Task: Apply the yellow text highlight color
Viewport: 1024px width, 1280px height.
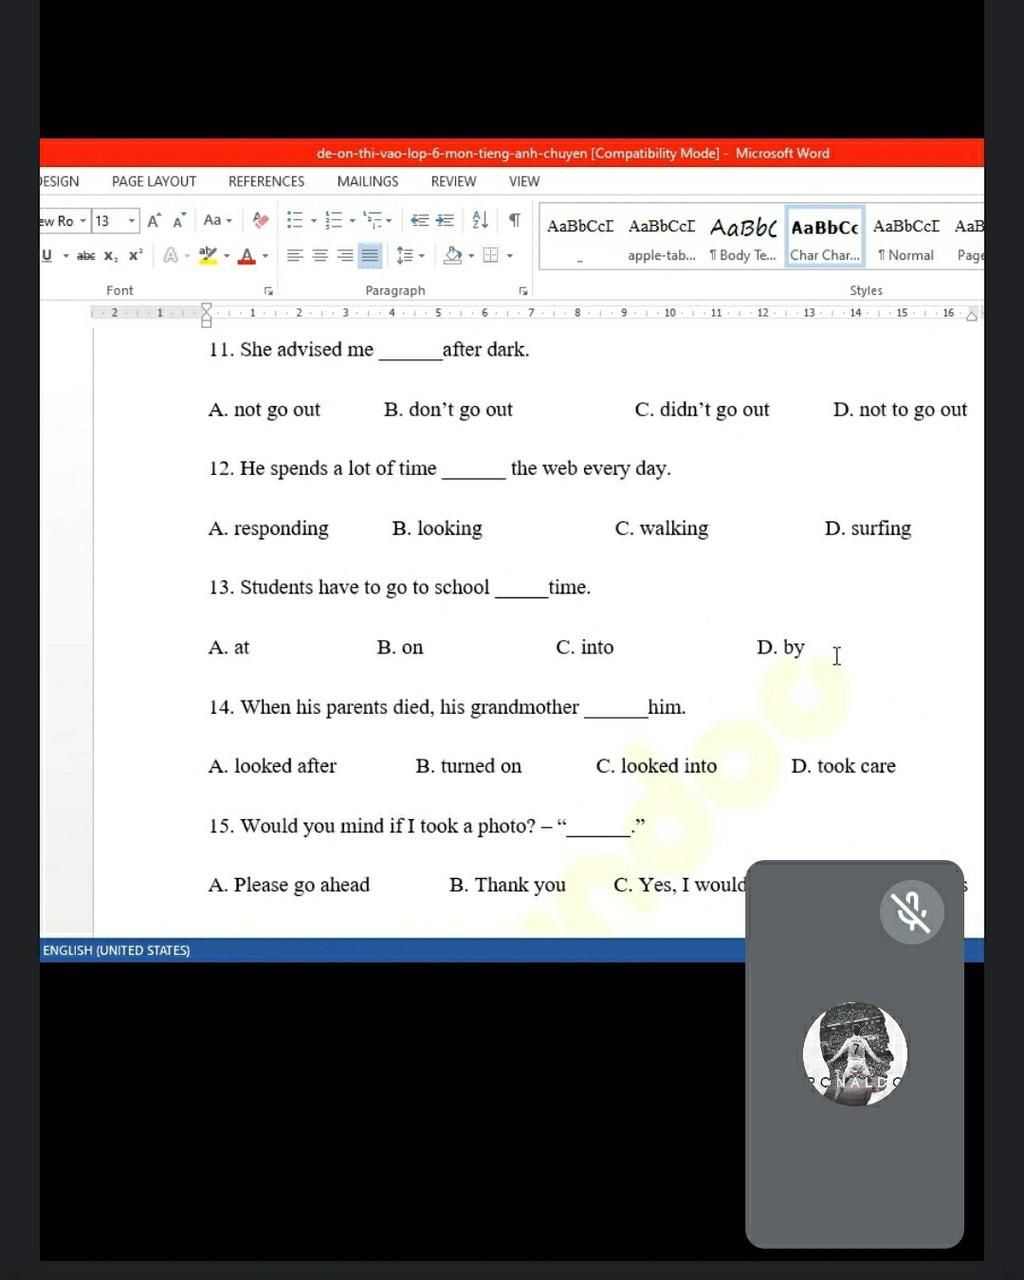Action: point(207,256)
